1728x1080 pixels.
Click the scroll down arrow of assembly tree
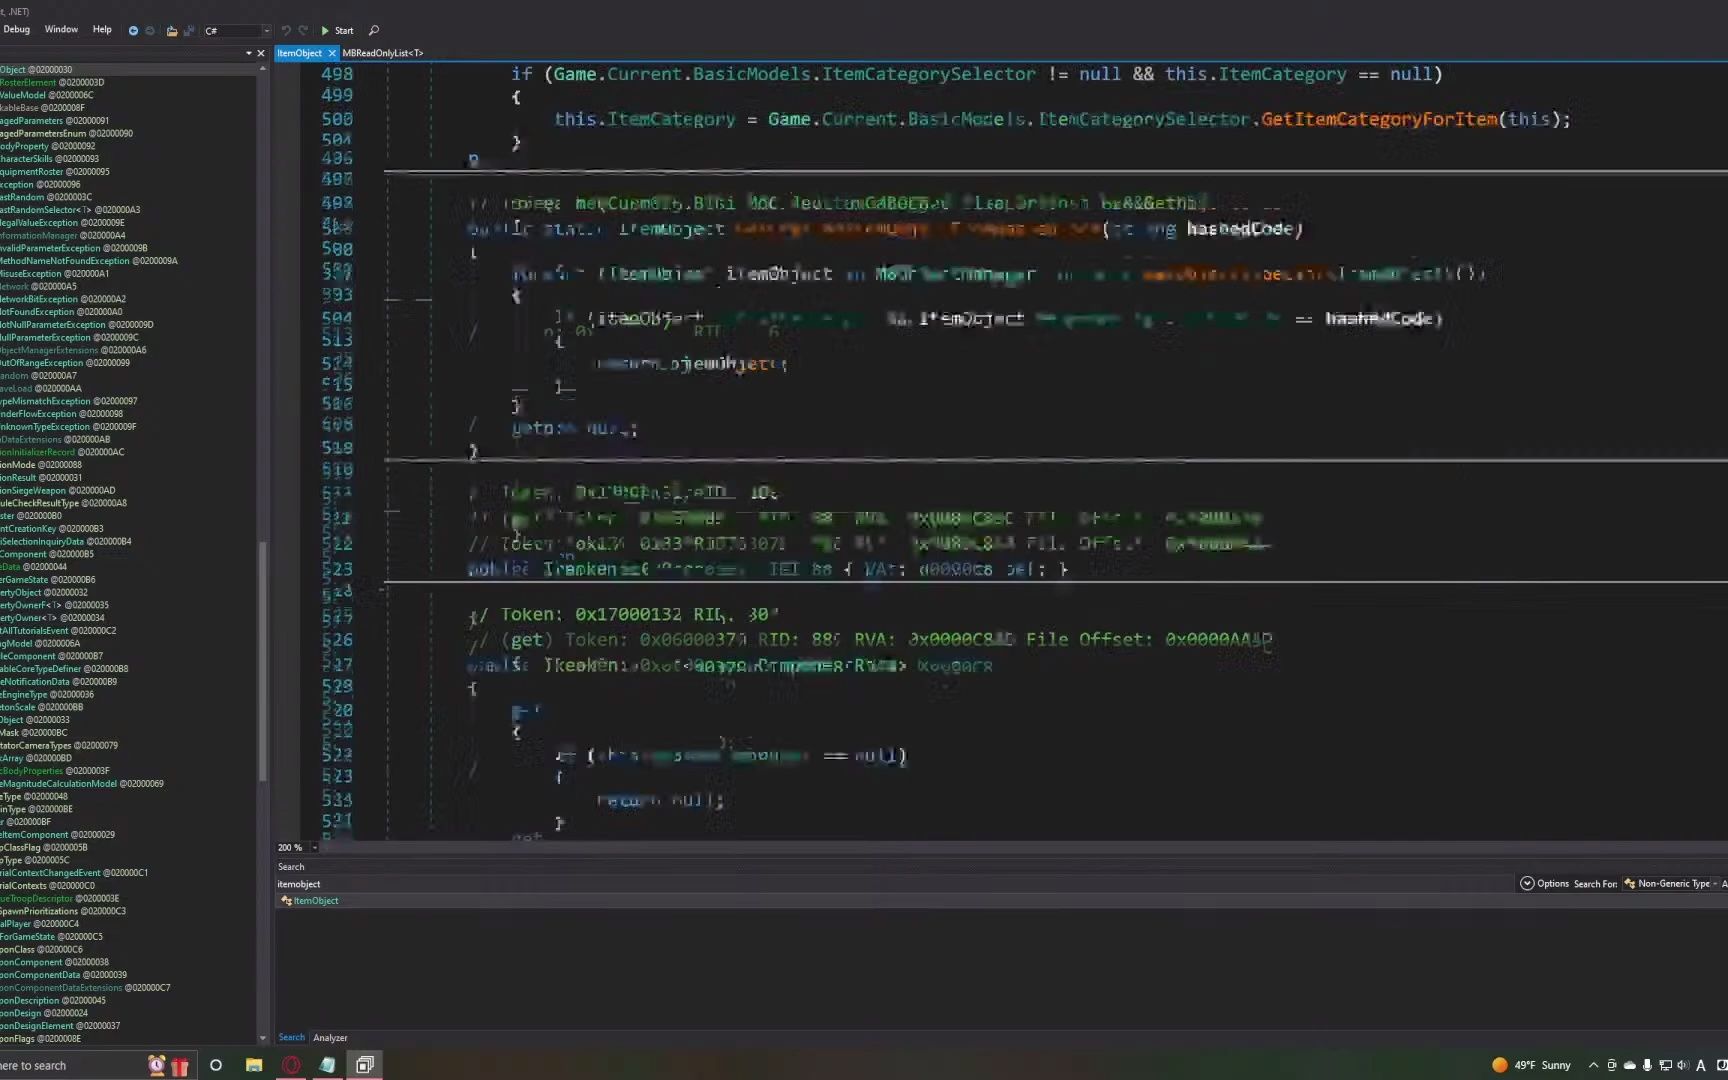(263, 1038)
